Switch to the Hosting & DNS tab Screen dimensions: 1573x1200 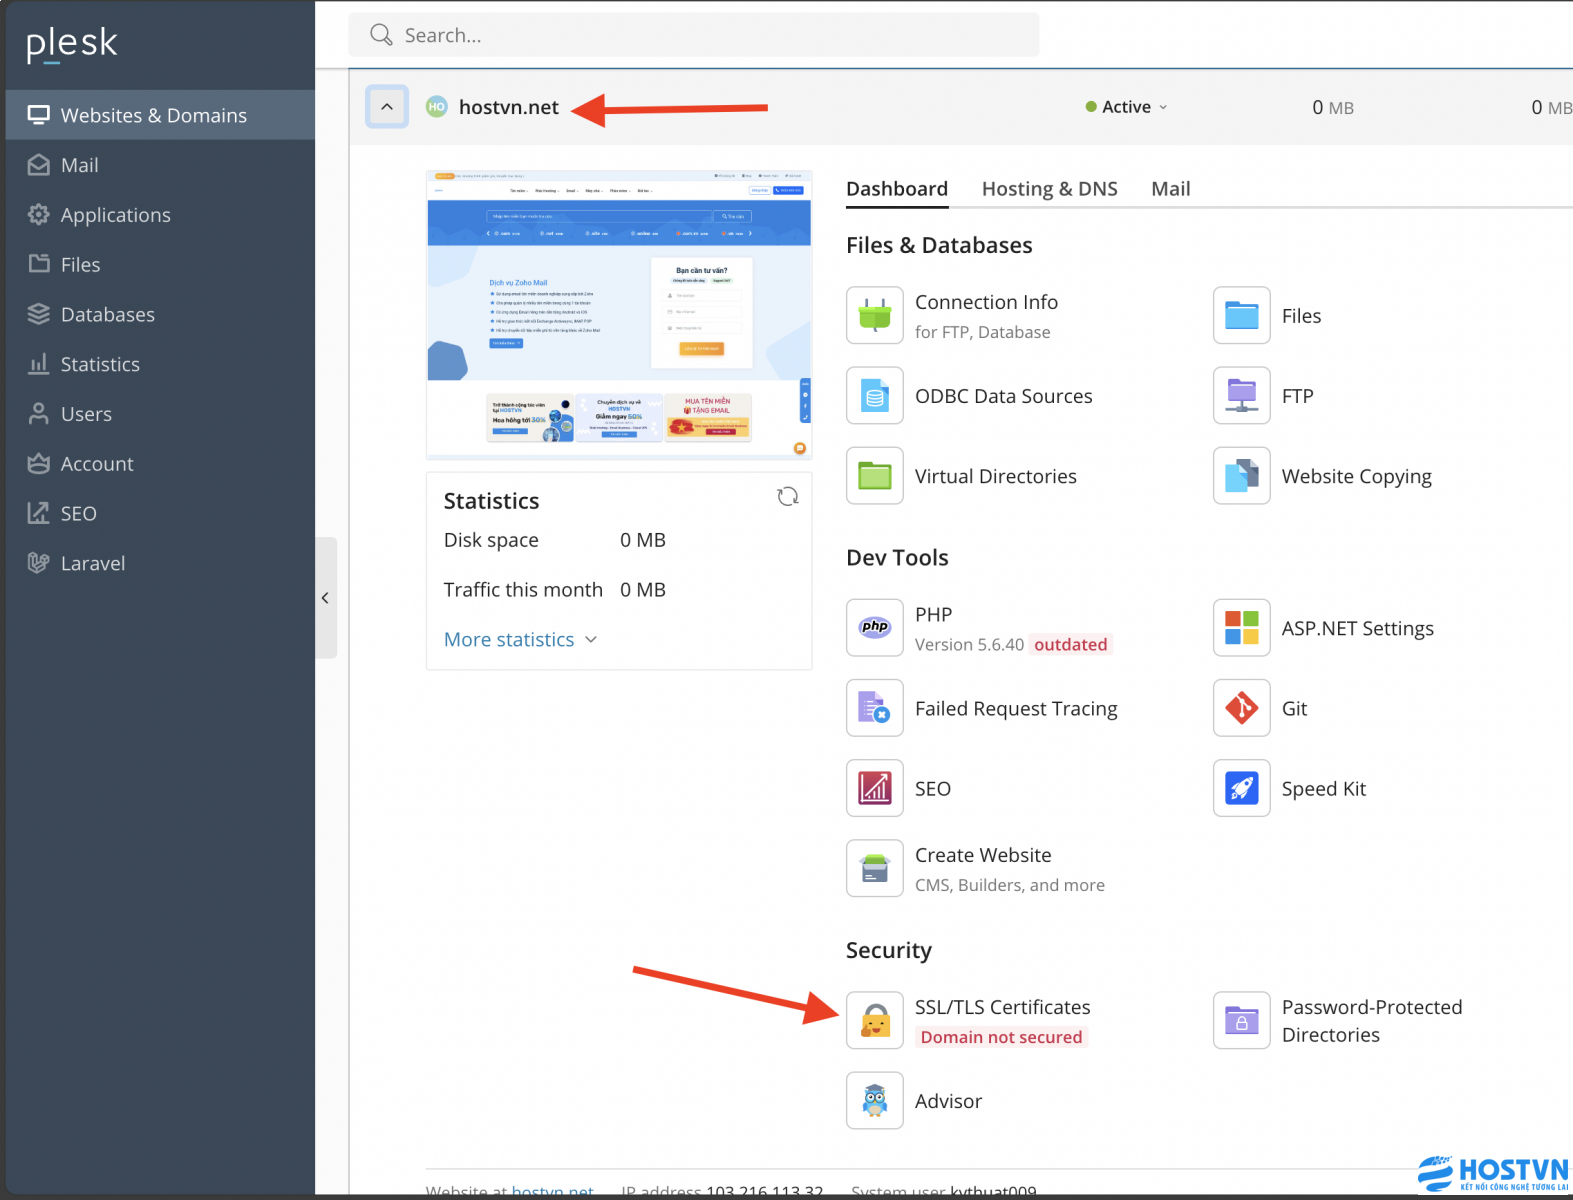click(x=1050, y=189)
